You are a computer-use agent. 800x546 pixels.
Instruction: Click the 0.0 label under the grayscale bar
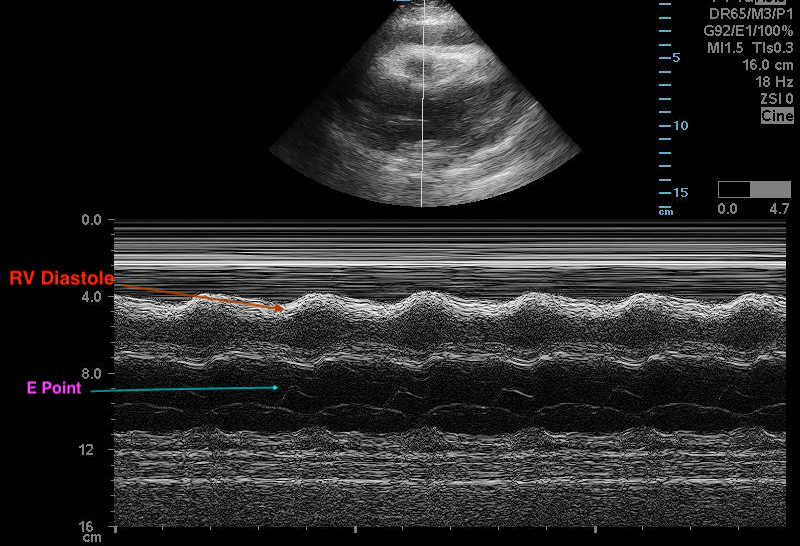[727, 209]
